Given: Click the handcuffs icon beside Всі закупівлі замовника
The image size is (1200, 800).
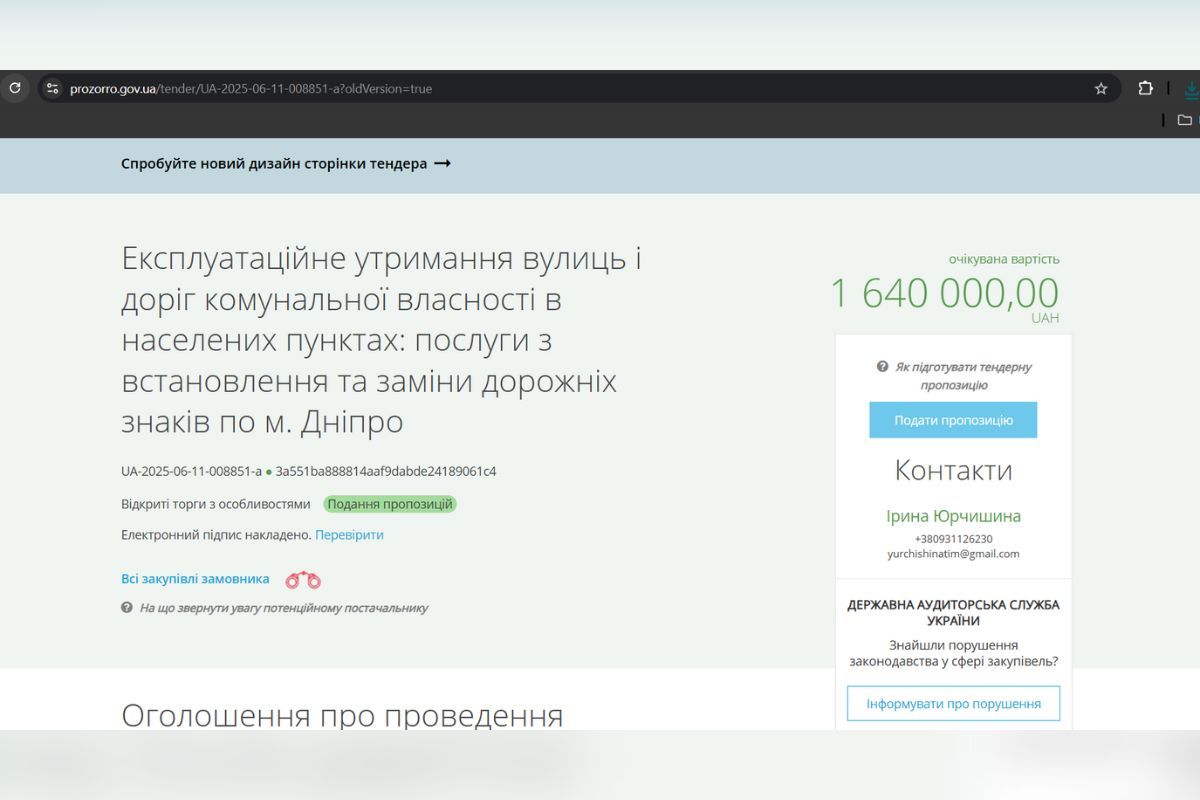Looking at the screenshot, I should pyautogui.click(x=305, y=579).
